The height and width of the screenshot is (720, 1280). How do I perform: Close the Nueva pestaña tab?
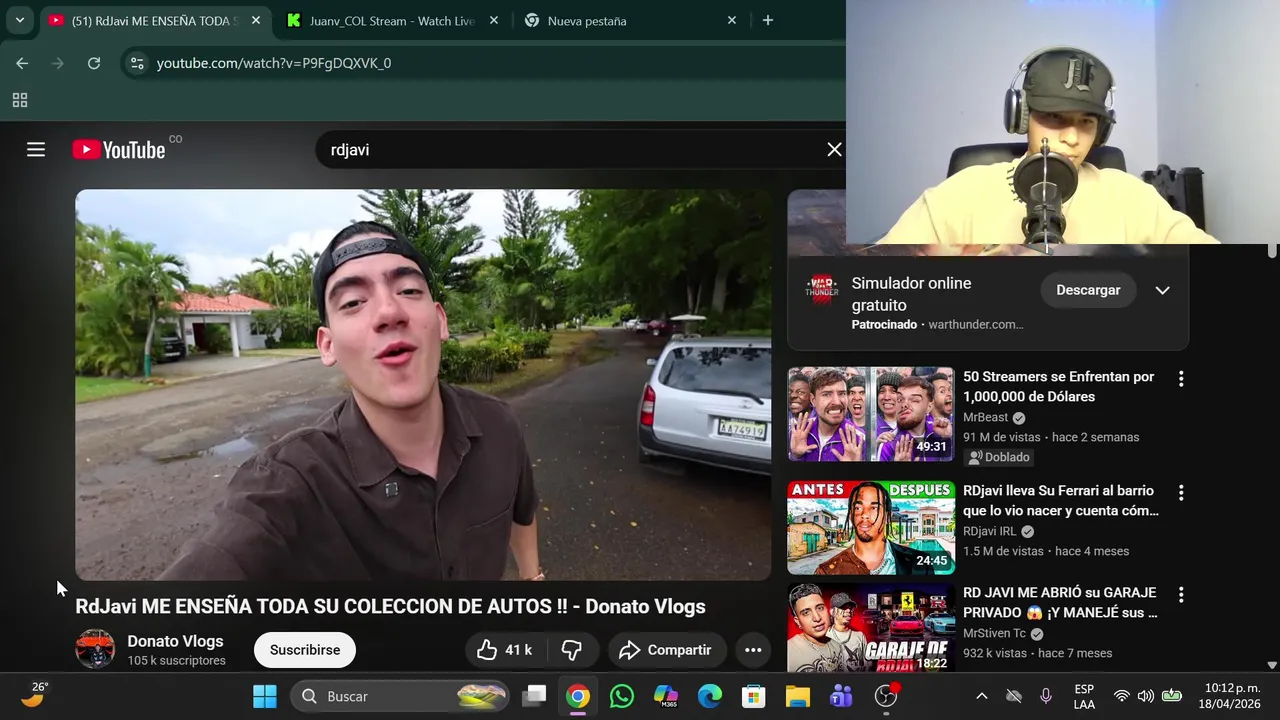point(732,20)
